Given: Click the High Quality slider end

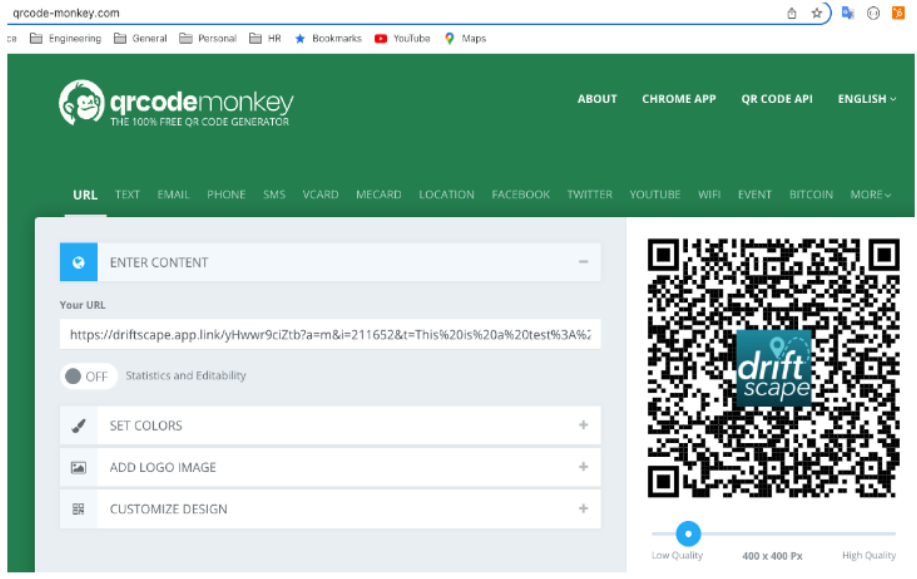Looking at the screenshot, I should (x=868, y=556).
